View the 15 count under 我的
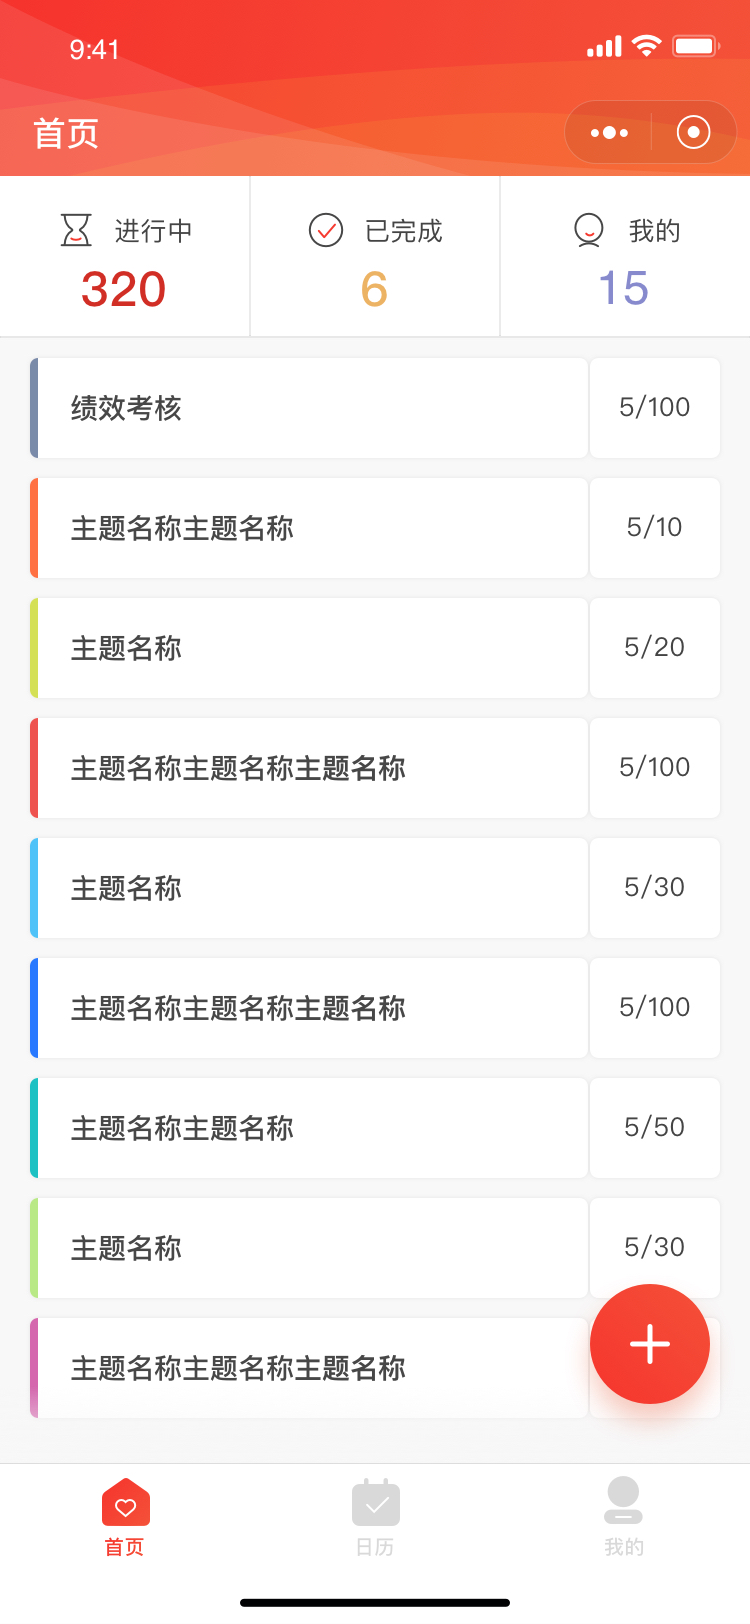 pyautogui.click(x=624, y=288)
